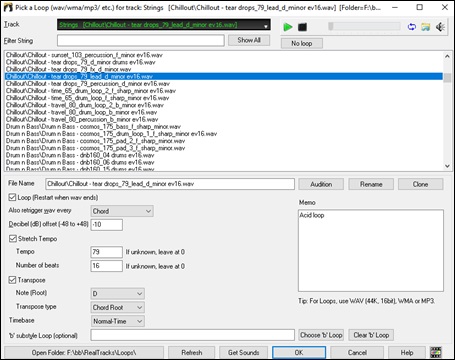Select tear drops_79_d_minor drums ev16.wav row
Screen dimensions: 455x360
(x=224, y=62)
